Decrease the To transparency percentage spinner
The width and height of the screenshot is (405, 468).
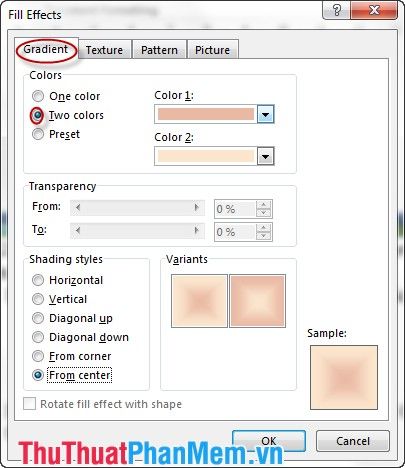tap(264, 236)
